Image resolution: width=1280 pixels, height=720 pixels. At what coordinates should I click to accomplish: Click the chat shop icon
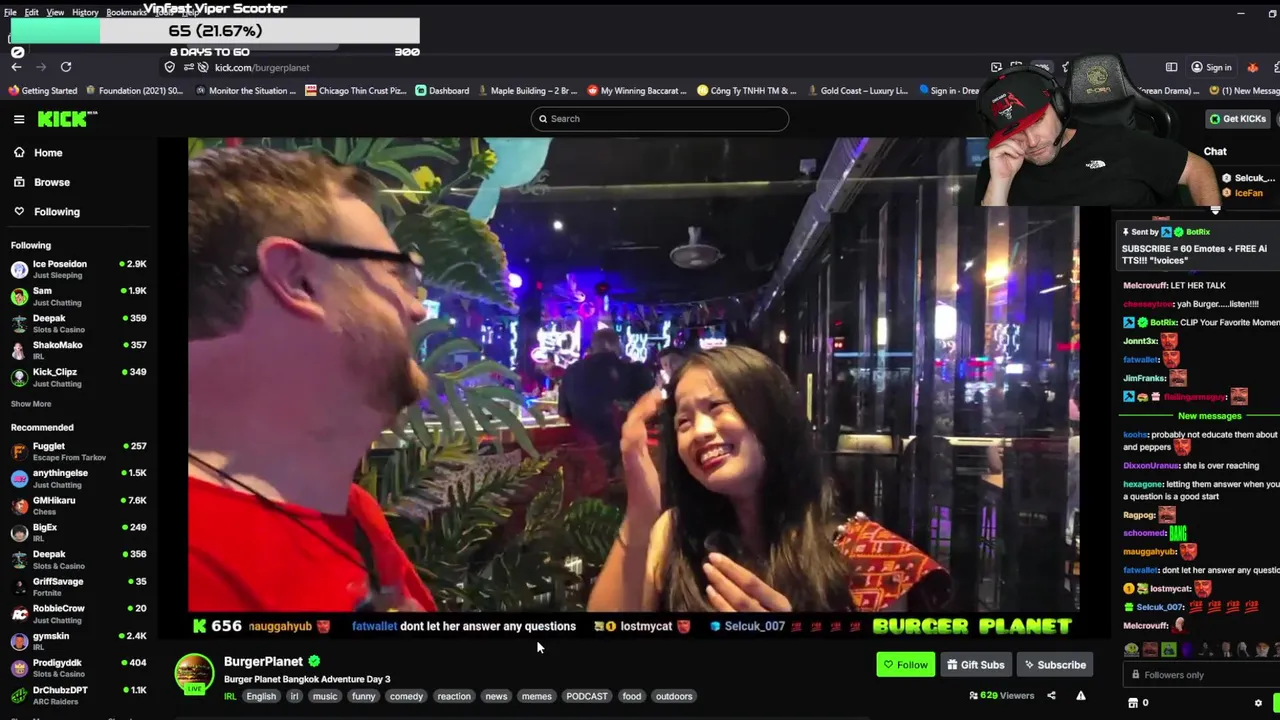coord(1133,703)
